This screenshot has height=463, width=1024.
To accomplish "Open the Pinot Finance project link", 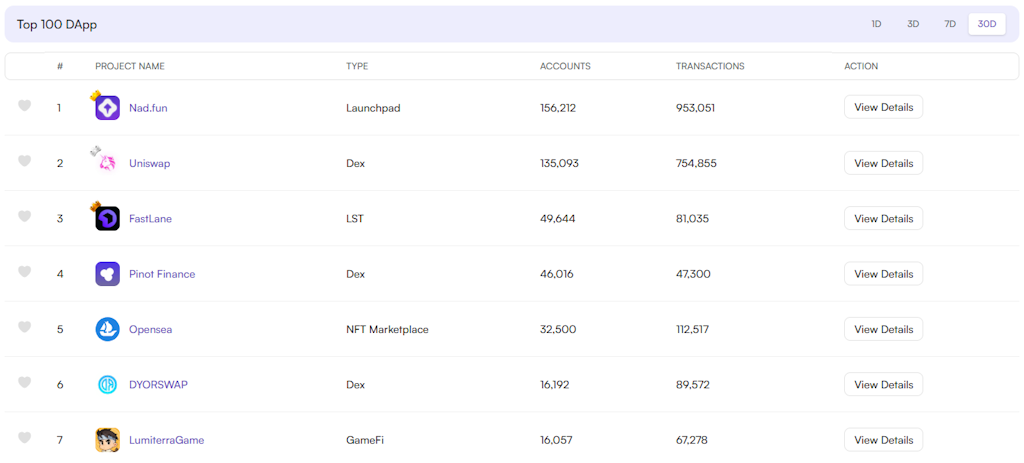I will [x=162, y=274].
